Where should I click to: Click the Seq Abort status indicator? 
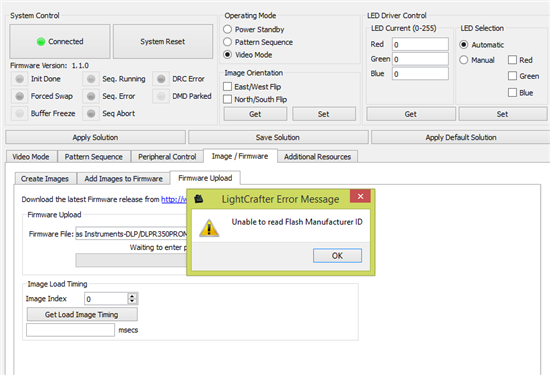click(91, 113)
